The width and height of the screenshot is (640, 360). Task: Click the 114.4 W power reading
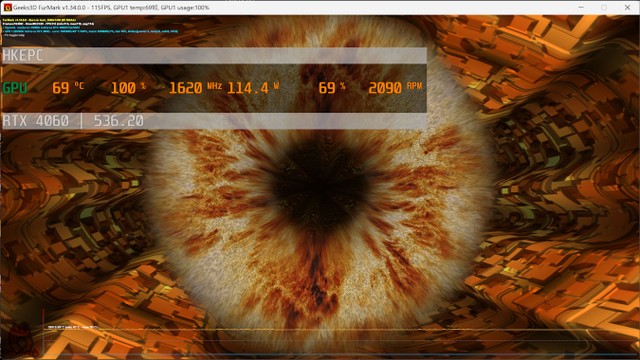pyautogui.click(x=253, y=88)
